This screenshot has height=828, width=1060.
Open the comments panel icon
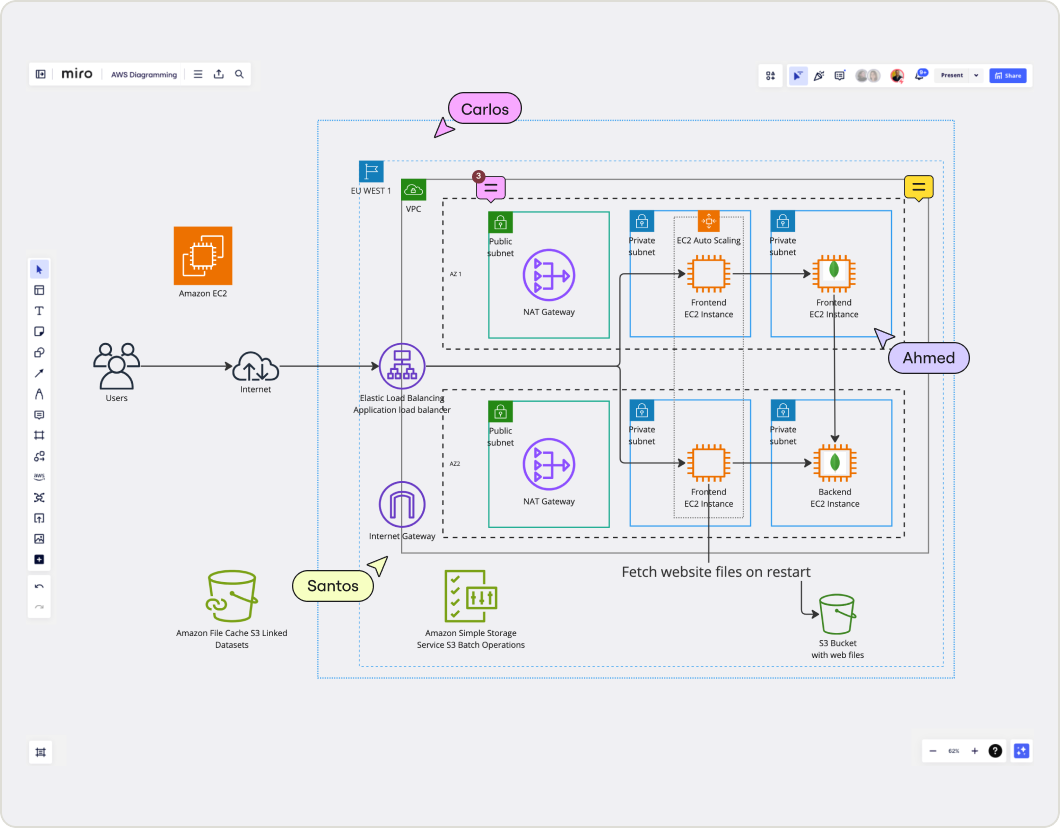coord(840,76)
